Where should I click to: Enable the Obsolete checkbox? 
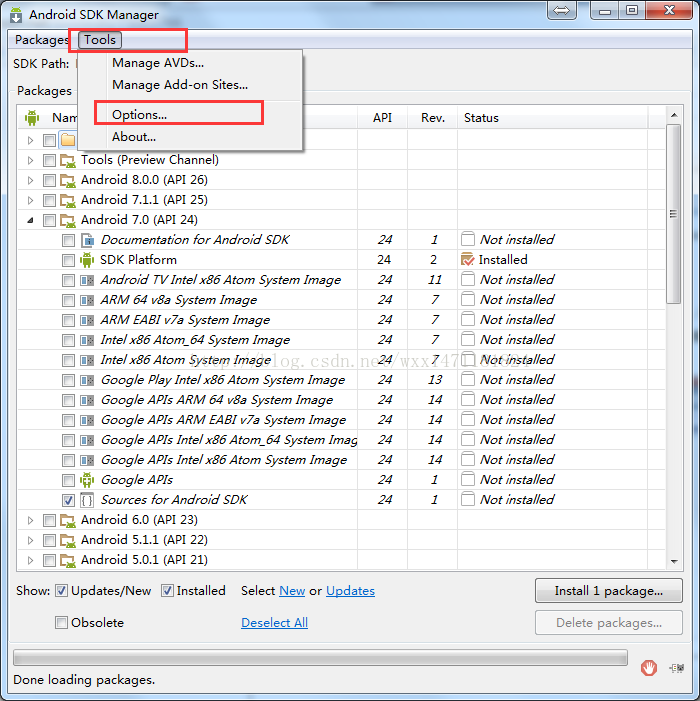[61, 622]
